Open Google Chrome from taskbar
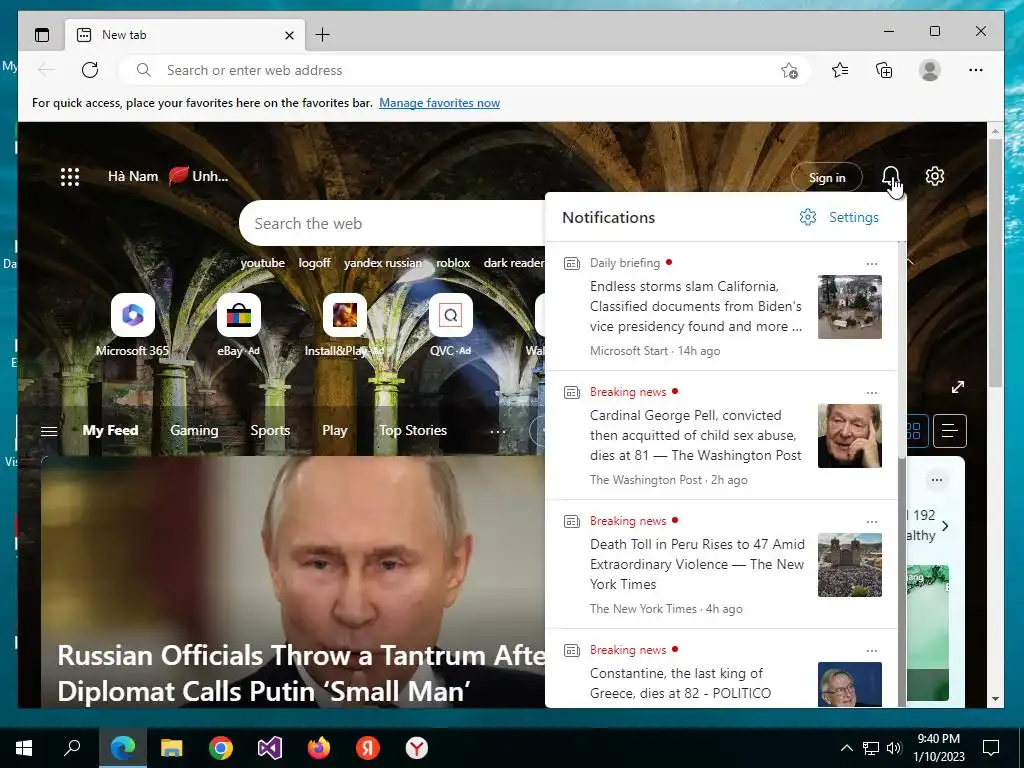Screen dimensions: 1024x768 221,748
